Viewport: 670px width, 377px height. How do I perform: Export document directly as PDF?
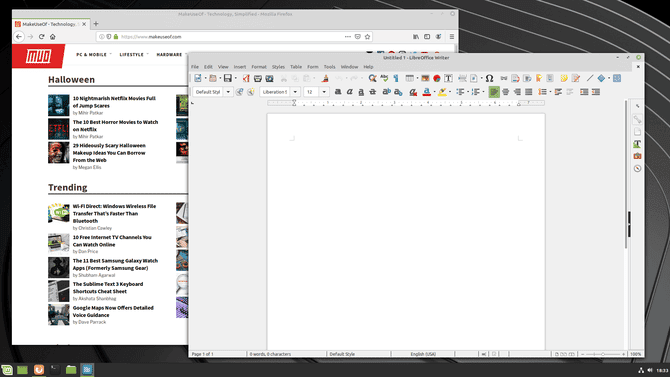click(246, 78)
